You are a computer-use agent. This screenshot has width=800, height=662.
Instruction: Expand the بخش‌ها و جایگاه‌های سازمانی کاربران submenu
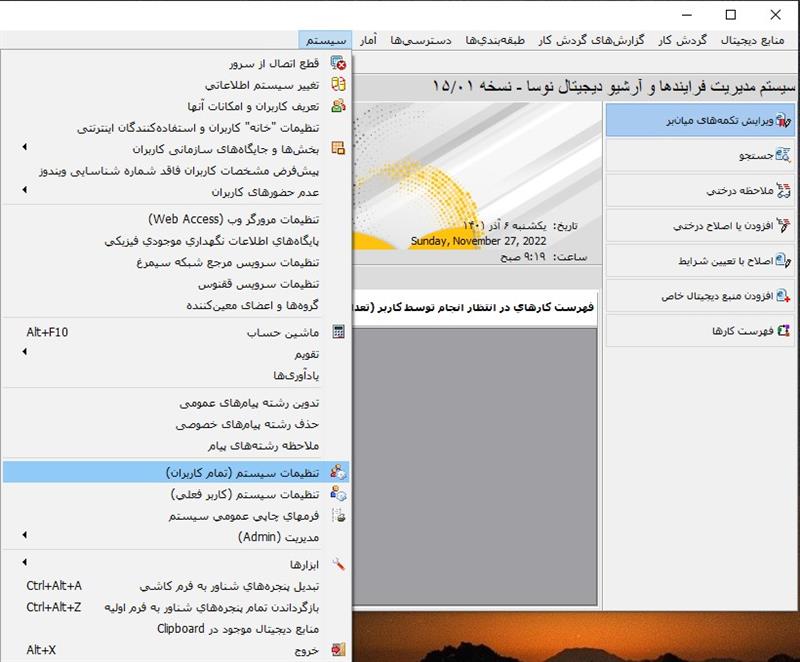coord(26,148)
